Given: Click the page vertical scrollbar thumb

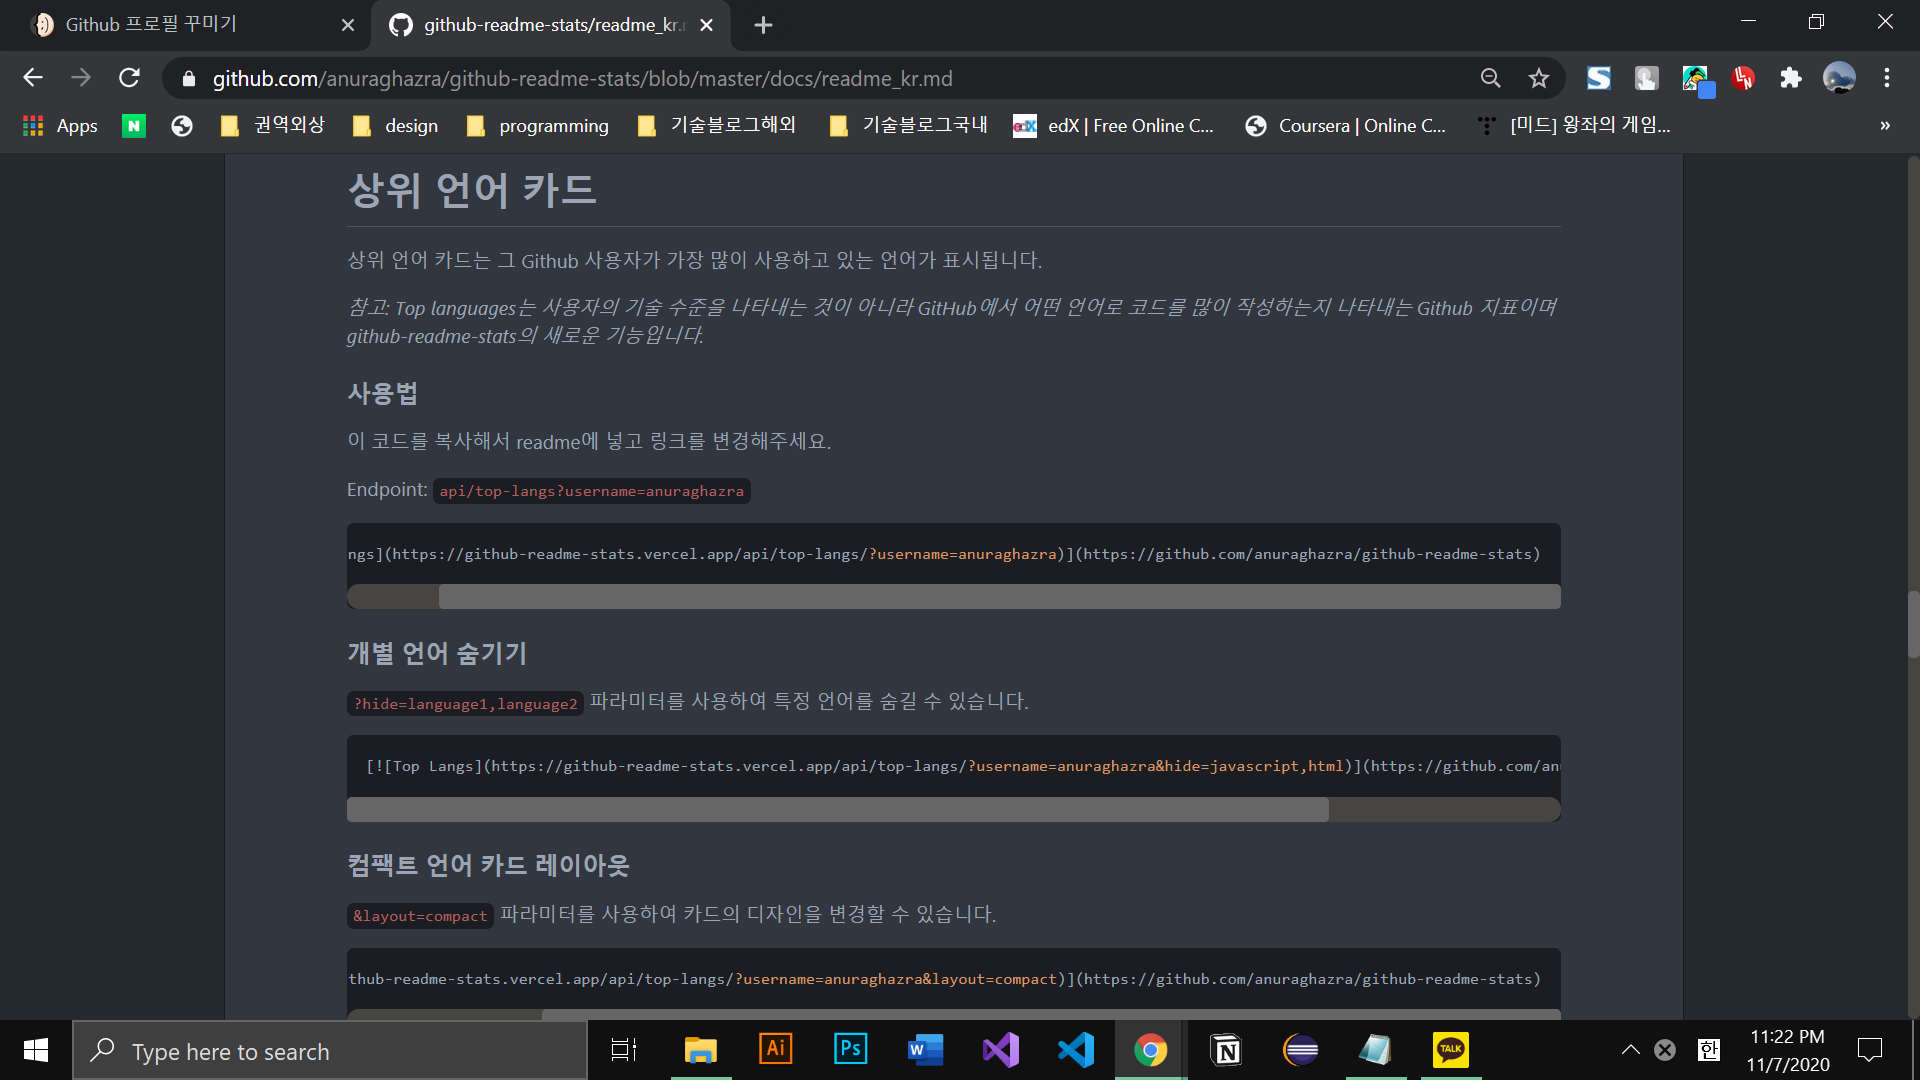Looking at the screenshot, I should pyautogui.click(x=1913, y=624).
